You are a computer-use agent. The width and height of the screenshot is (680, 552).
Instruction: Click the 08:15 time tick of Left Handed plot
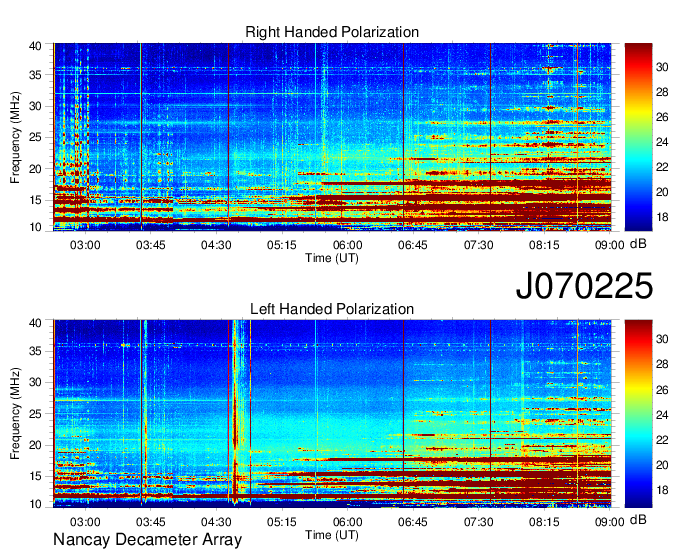[544, 522]
